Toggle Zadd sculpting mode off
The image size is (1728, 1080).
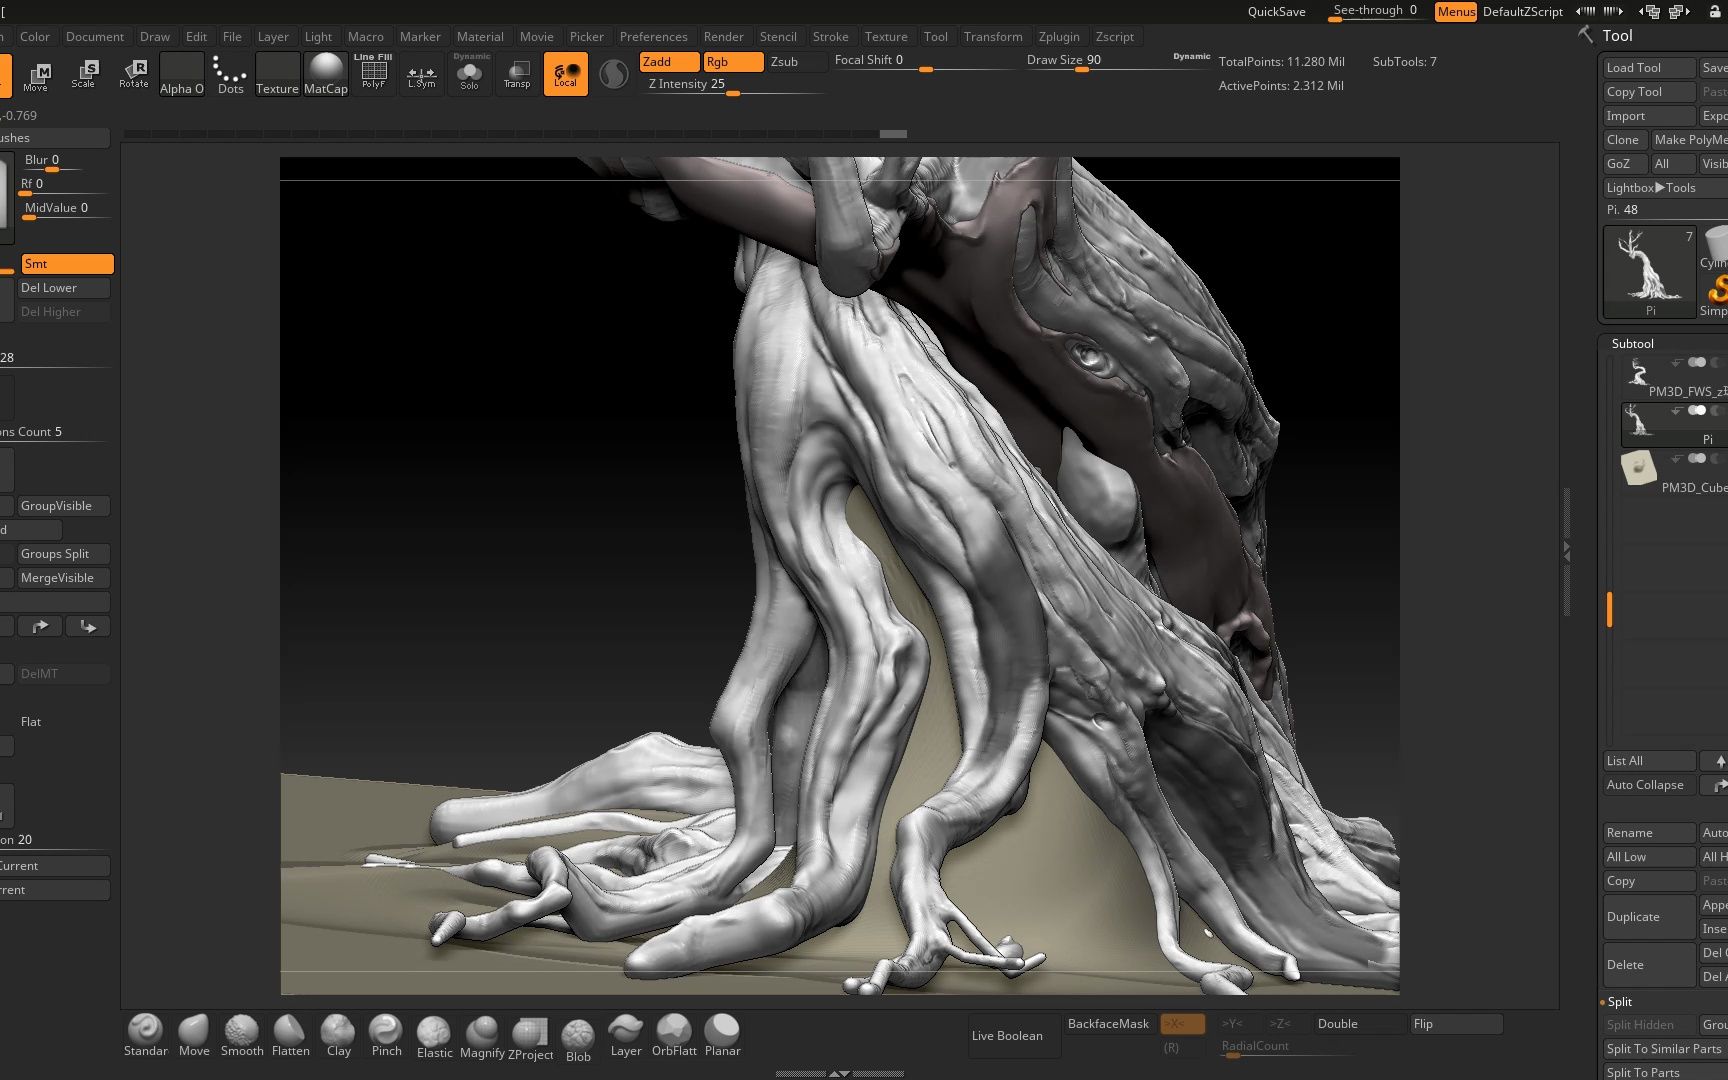click(x=668, y=61)
